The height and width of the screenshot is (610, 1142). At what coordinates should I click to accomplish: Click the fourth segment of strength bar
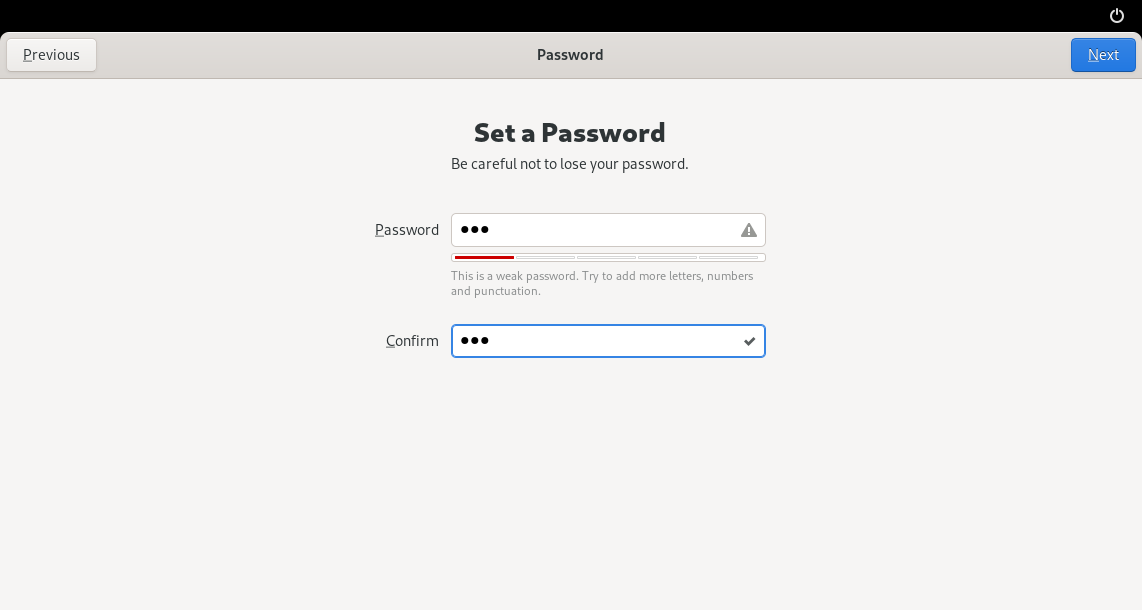click(x=667, y=258)
